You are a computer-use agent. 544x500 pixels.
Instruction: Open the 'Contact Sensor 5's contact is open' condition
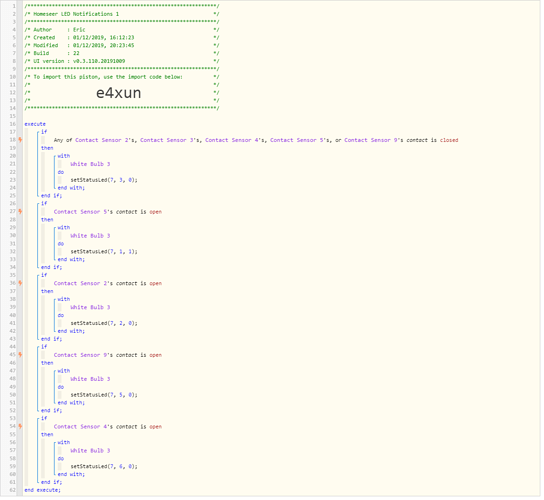[x=108, y=212]
